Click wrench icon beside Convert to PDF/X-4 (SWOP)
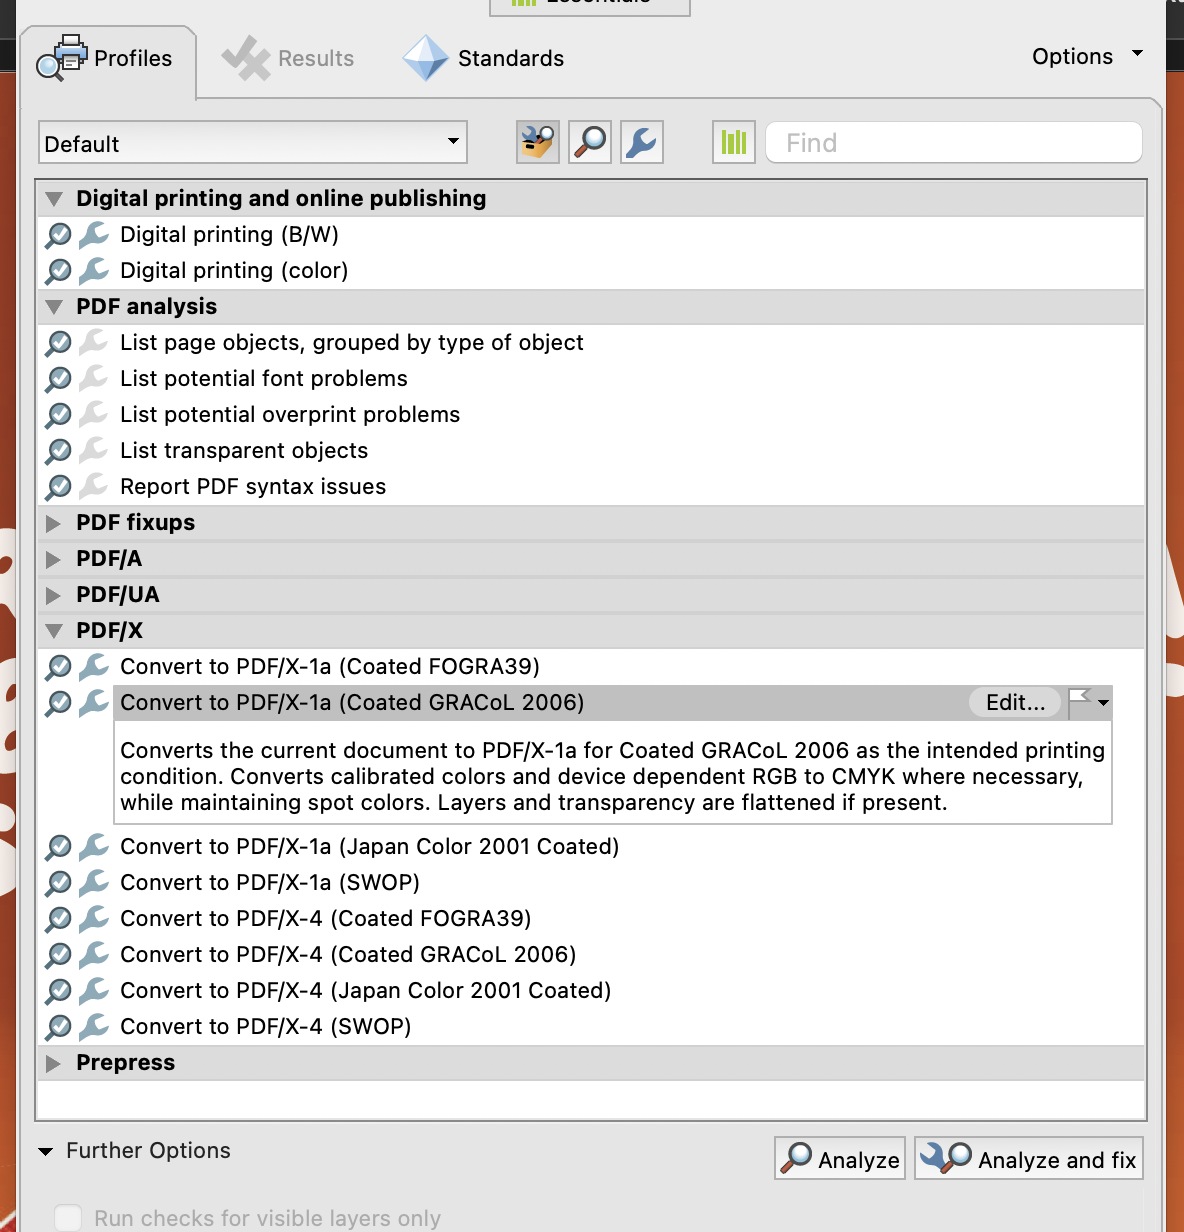Image resolution: width=1184 pixels, height=1232 pixels. point(94,1027)
